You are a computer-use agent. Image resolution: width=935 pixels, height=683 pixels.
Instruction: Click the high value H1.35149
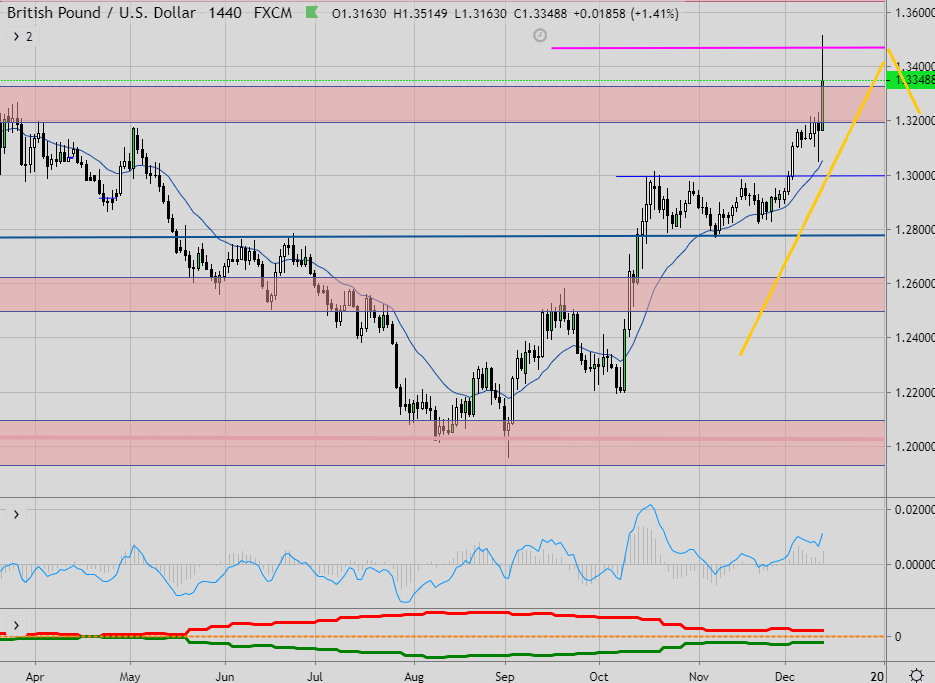pos(420,13)
